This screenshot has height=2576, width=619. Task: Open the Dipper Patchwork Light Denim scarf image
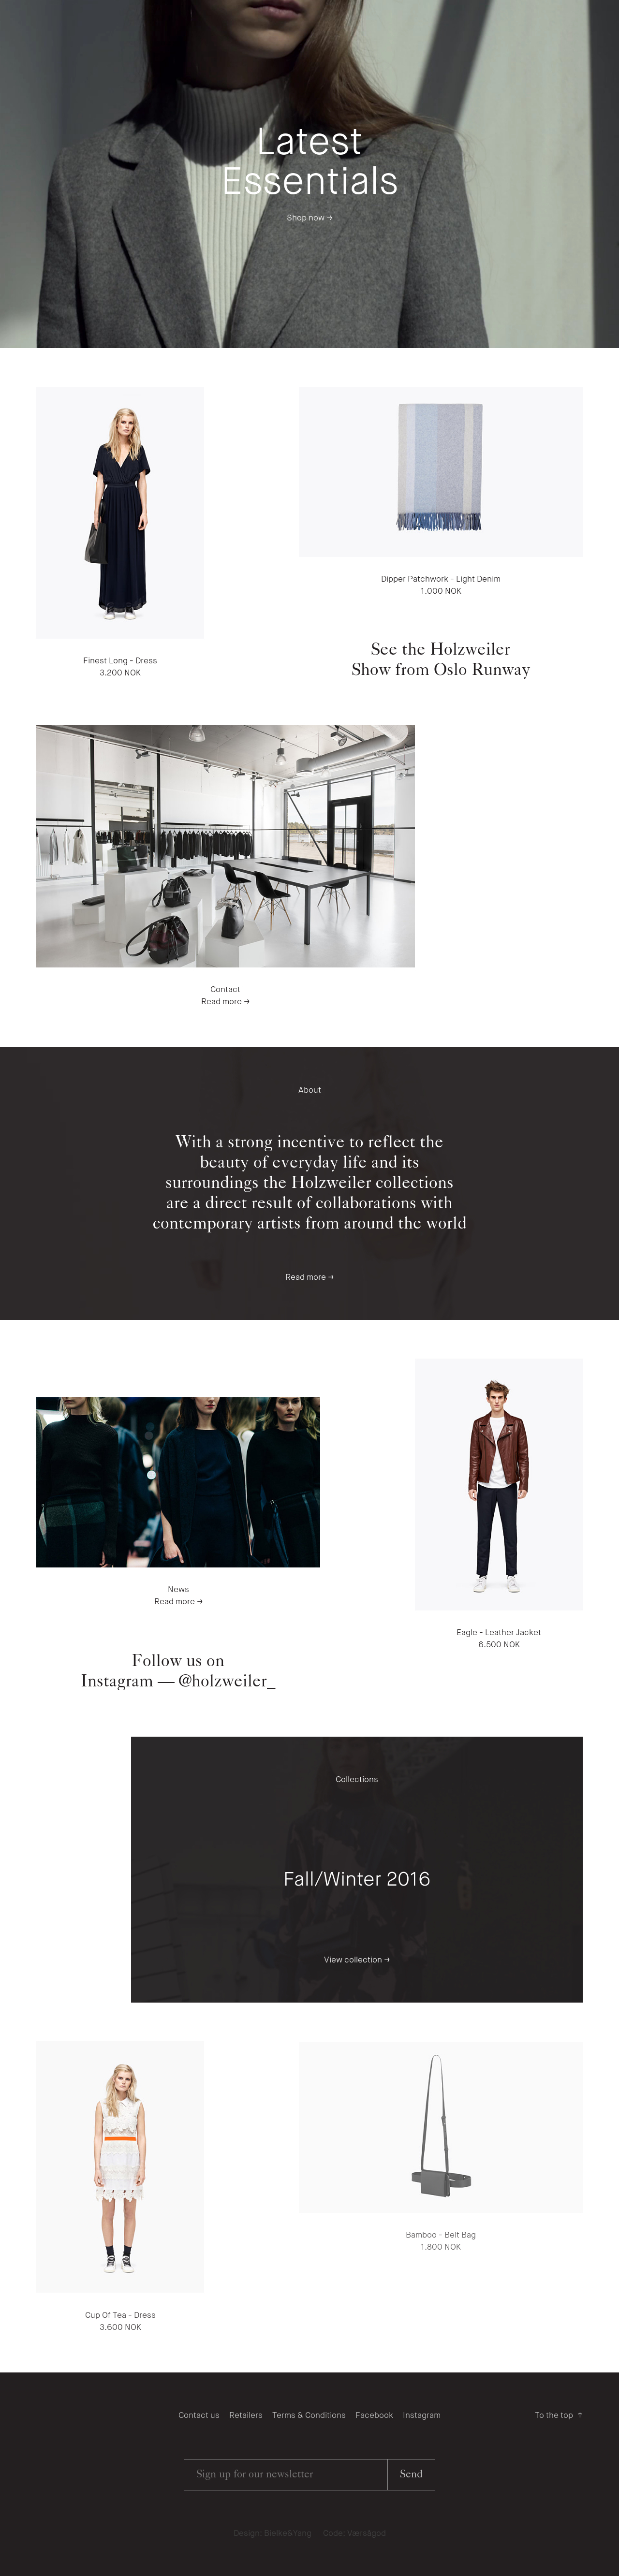point(440,471)
